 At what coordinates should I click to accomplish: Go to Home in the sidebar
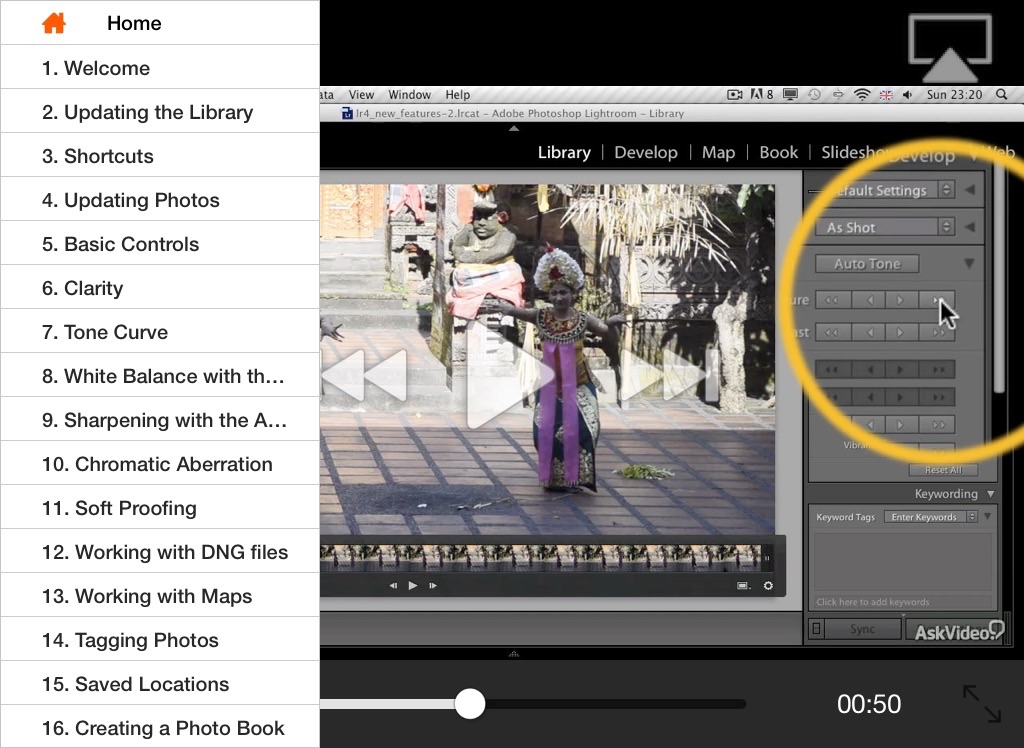pos(160,23)
